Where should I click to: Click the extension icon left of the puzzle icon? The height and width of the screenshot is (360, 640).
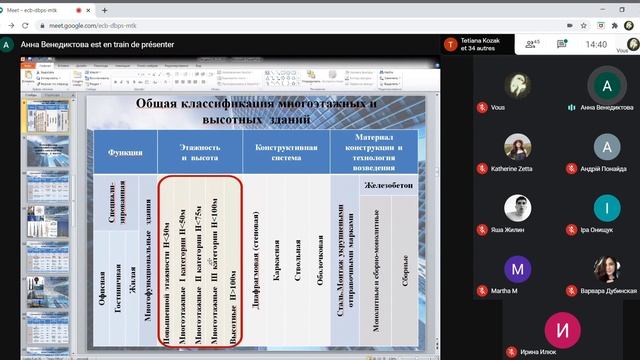pyautogui.click(x=600, y=25)
